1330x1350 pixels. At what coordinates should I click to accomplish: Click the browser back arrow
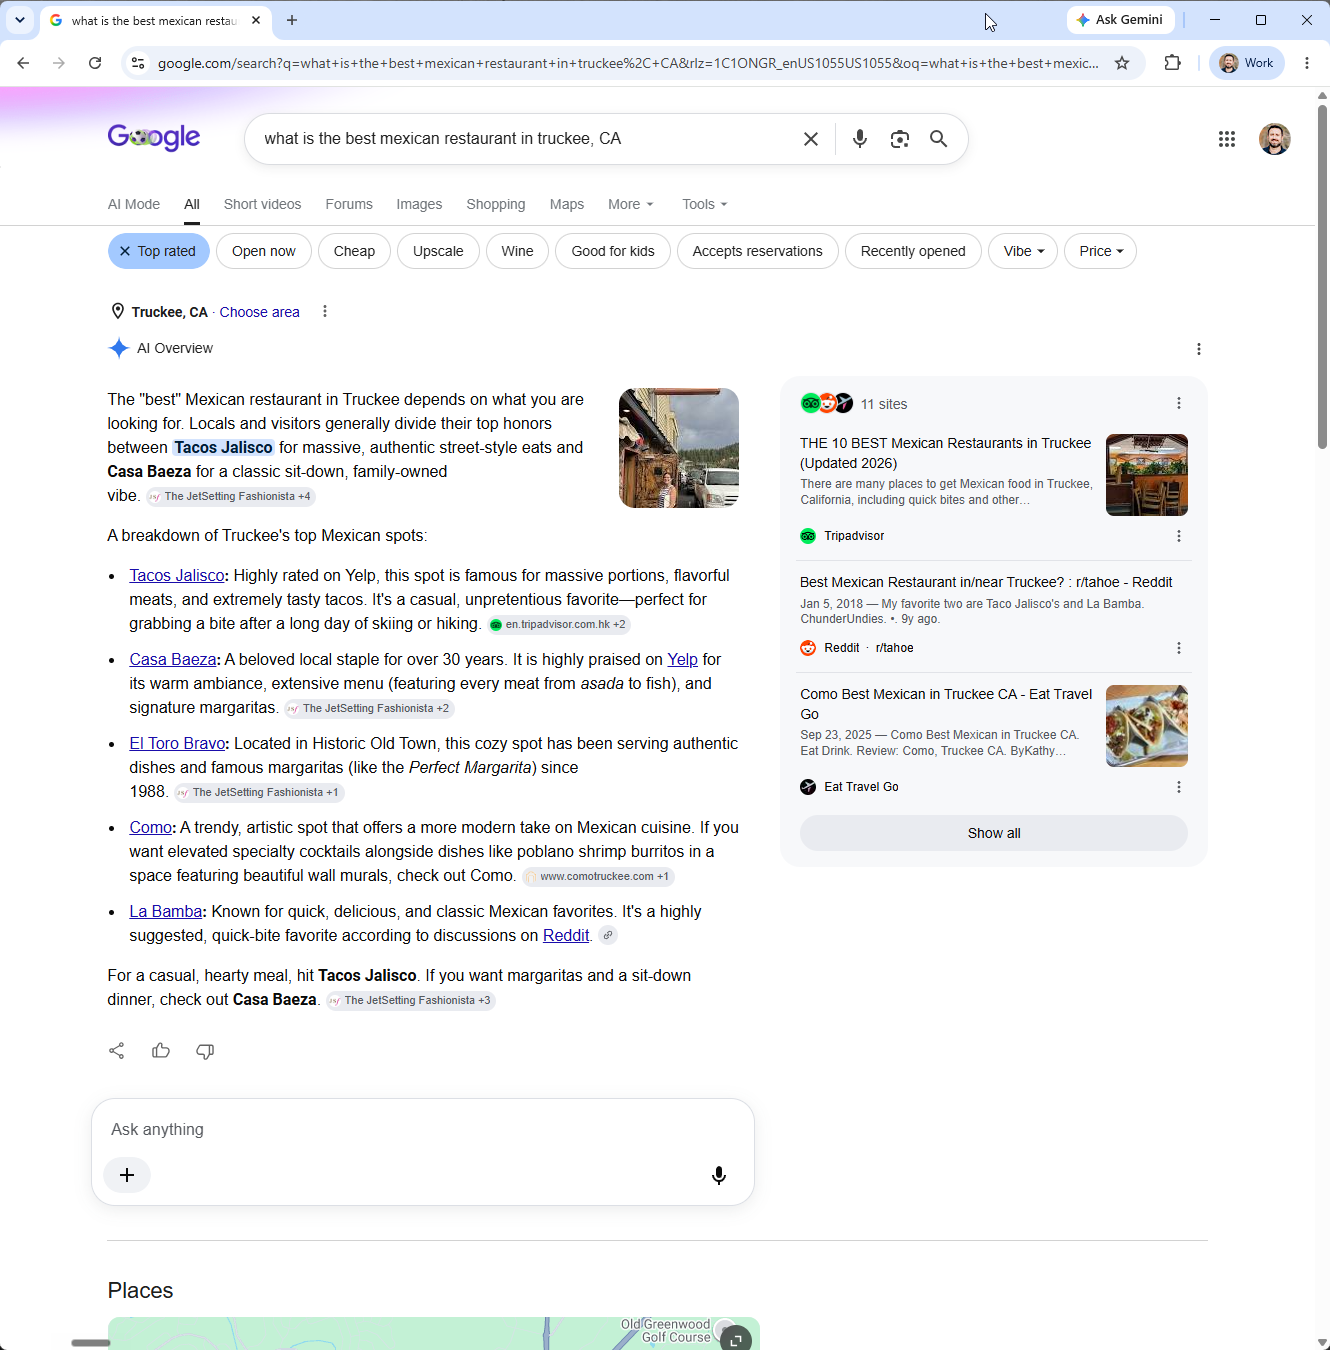point(23,63)
